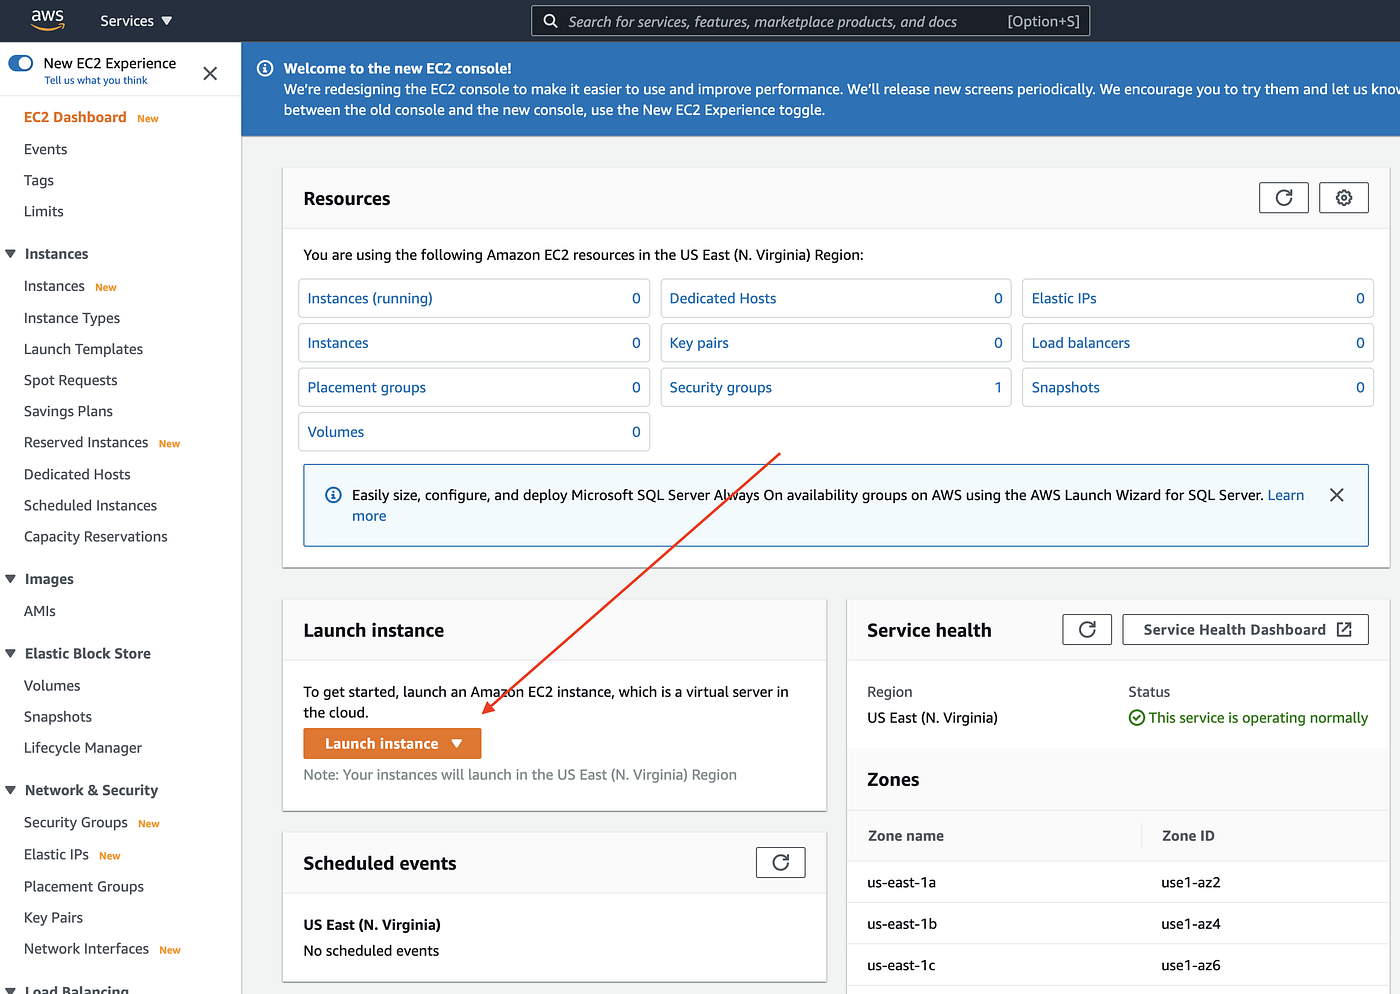
Task: Click the AWS logo icon
Action: pos(47,20)
